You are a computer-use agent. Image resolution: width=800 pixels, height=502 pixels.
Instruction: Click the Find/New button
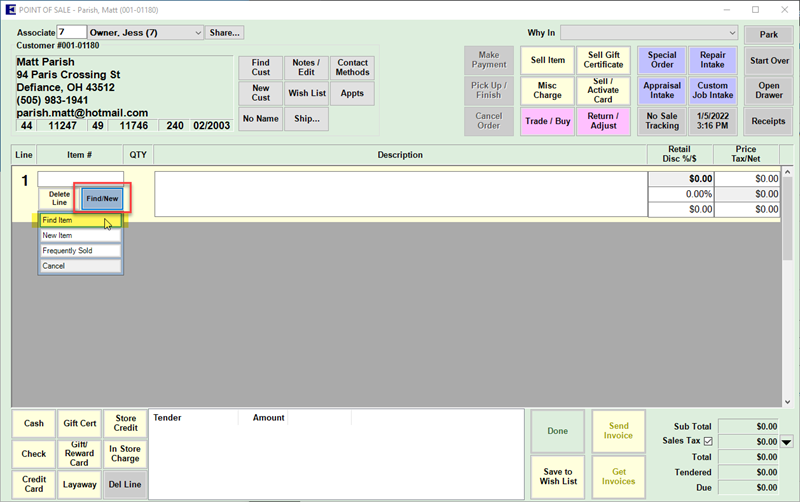click(x=102, y=199)
